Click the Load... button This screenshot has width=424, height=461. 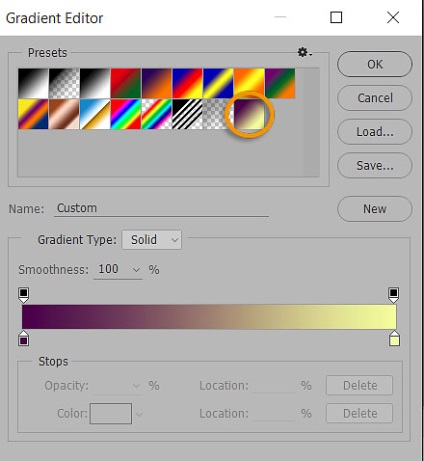coord(375,132)
